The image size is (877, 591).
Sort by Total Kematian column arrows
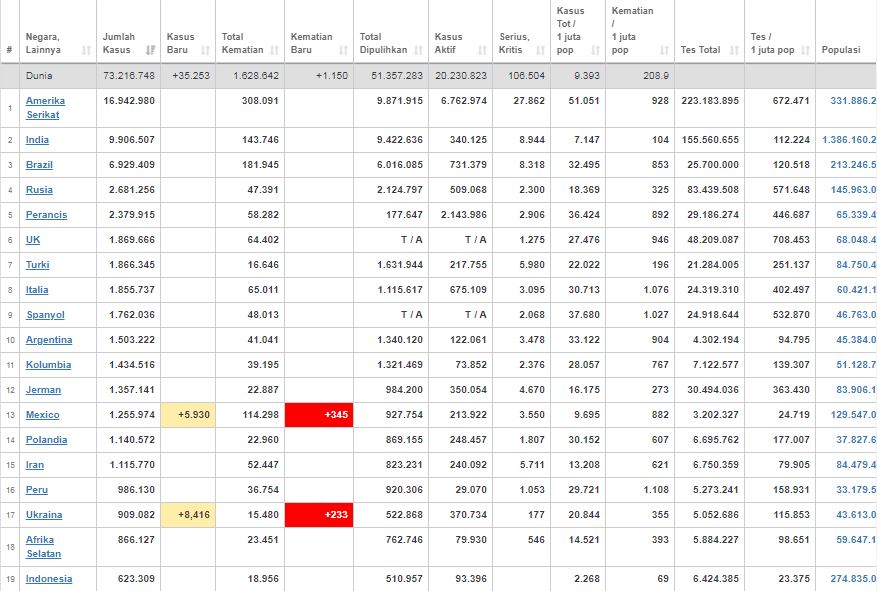click(275, 50)
